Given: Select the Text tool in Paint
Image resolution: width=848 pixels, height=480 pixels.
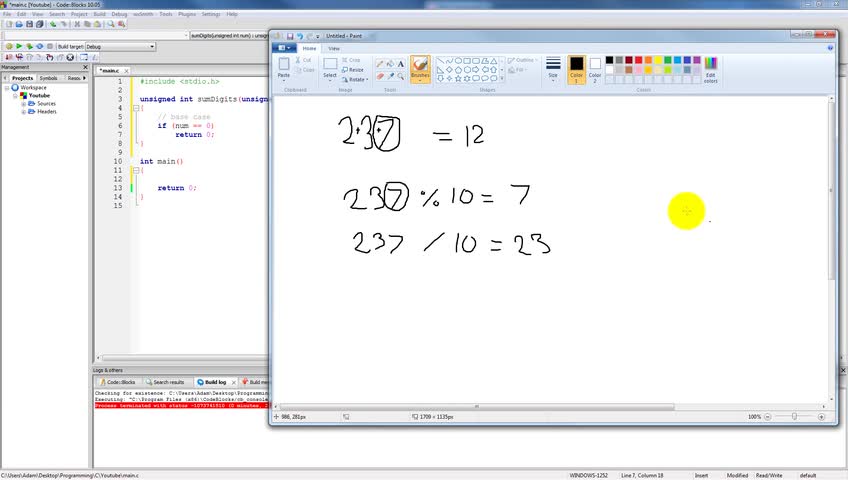Looking at the screenshot, I should (x=401, y=64).
